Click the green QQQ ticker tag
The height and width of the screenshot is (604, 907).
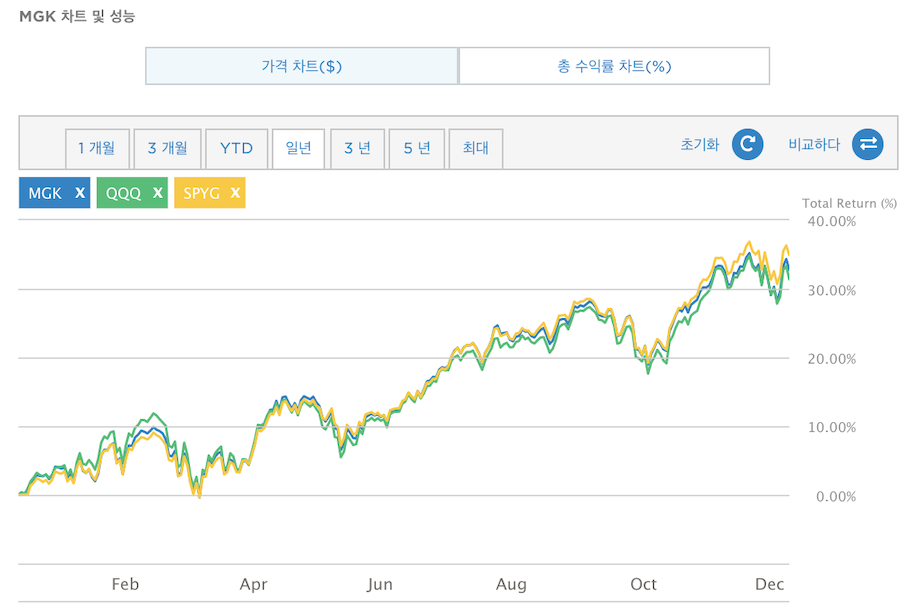click(x=132, y=193)
